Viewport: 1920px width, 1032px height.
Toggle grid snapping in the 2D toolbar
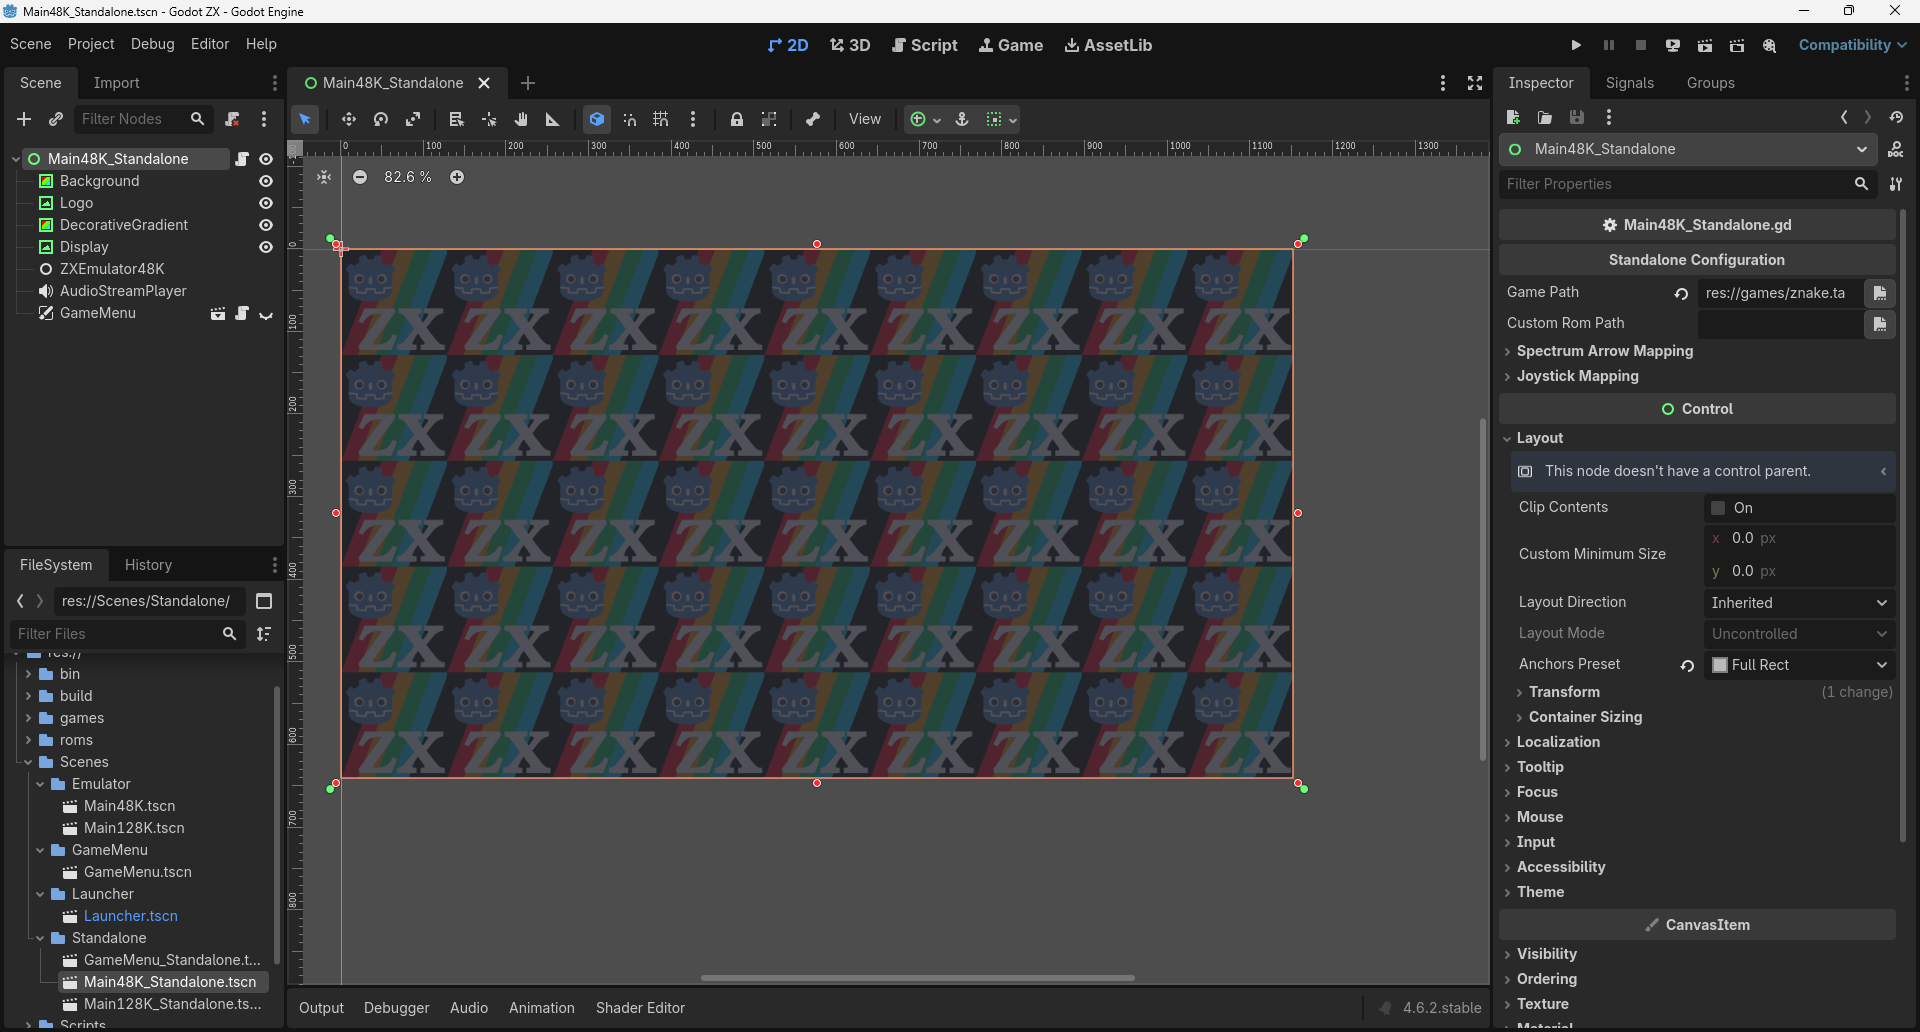coord(661,119)
